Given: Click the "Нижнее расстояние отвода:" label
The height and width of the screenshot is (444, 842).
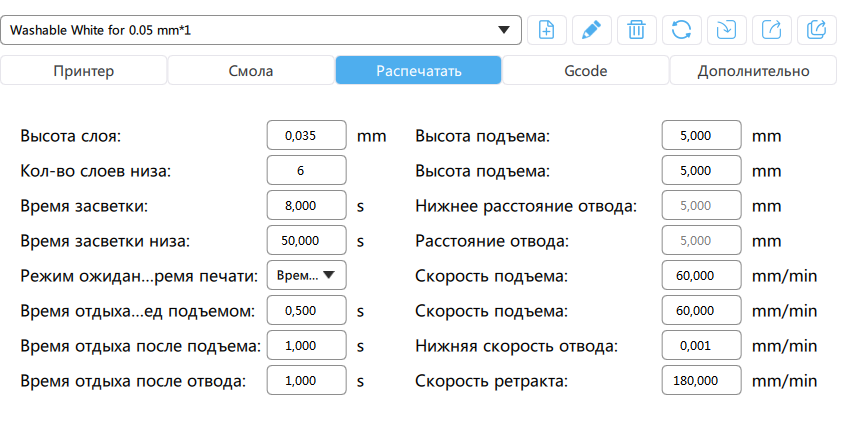Looking at the screenshot, I should 526,206.
